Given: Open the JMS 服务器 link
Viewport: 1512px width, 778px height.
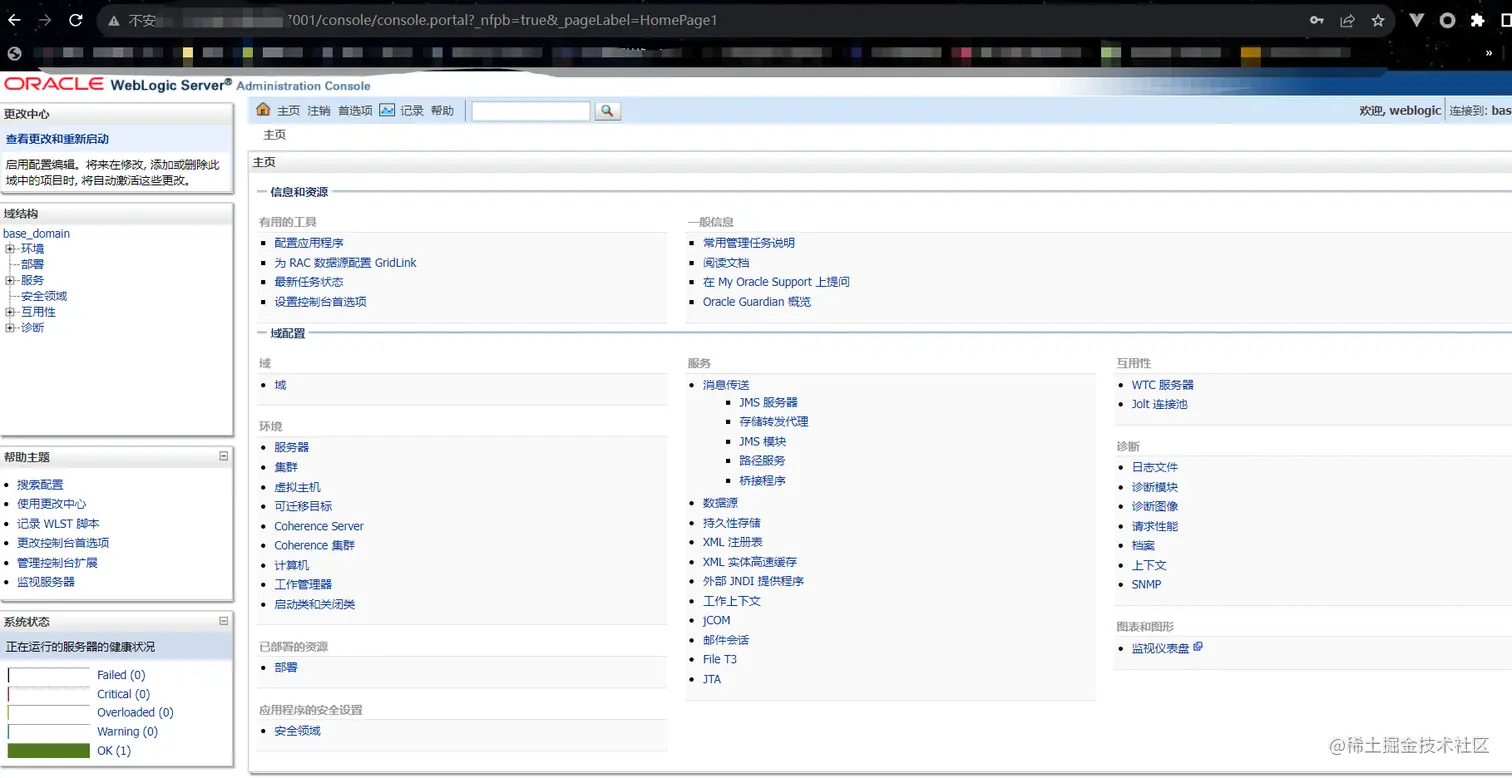Looking at the screenshot, I should coord(768,402).
